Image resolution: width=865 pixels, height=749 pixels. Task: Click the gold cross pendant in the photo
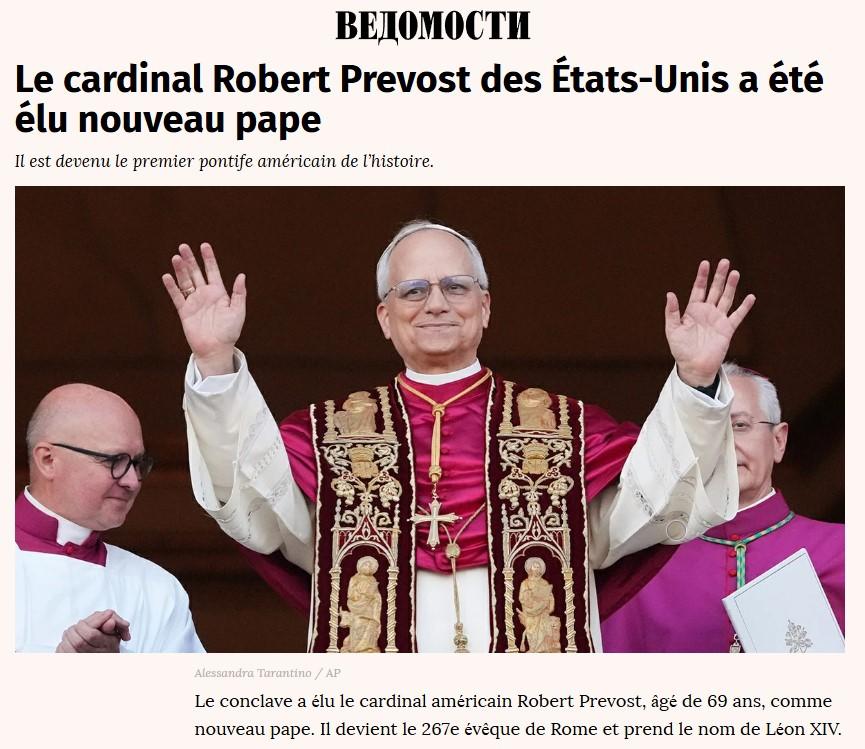pyautogui.click(x=435, y=520)
